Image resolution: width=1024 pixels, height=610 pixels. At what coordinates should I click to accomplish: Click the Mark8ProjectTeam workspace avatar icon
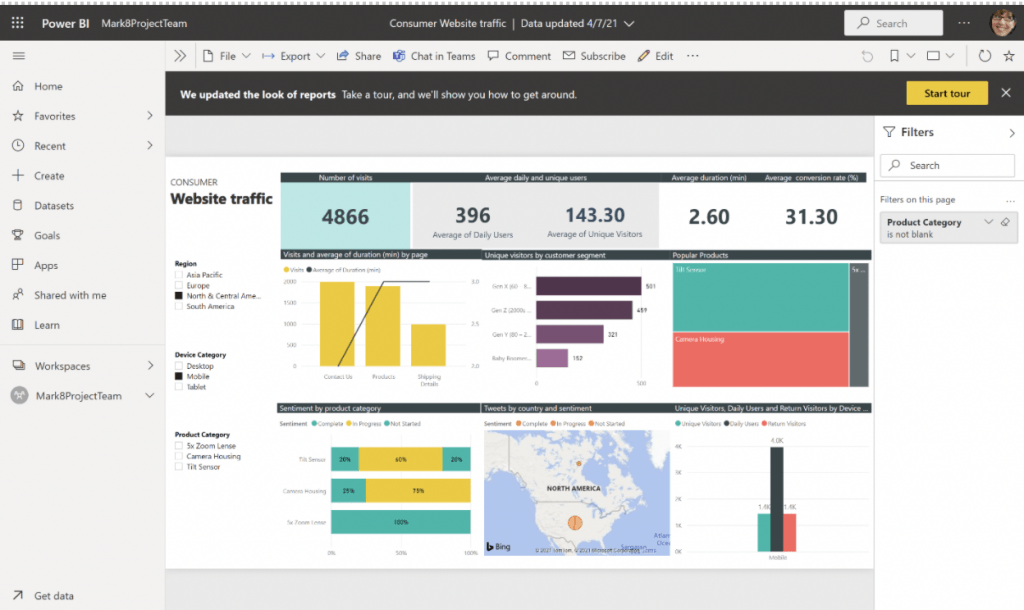pyautogui.click(x=20, y=396)
